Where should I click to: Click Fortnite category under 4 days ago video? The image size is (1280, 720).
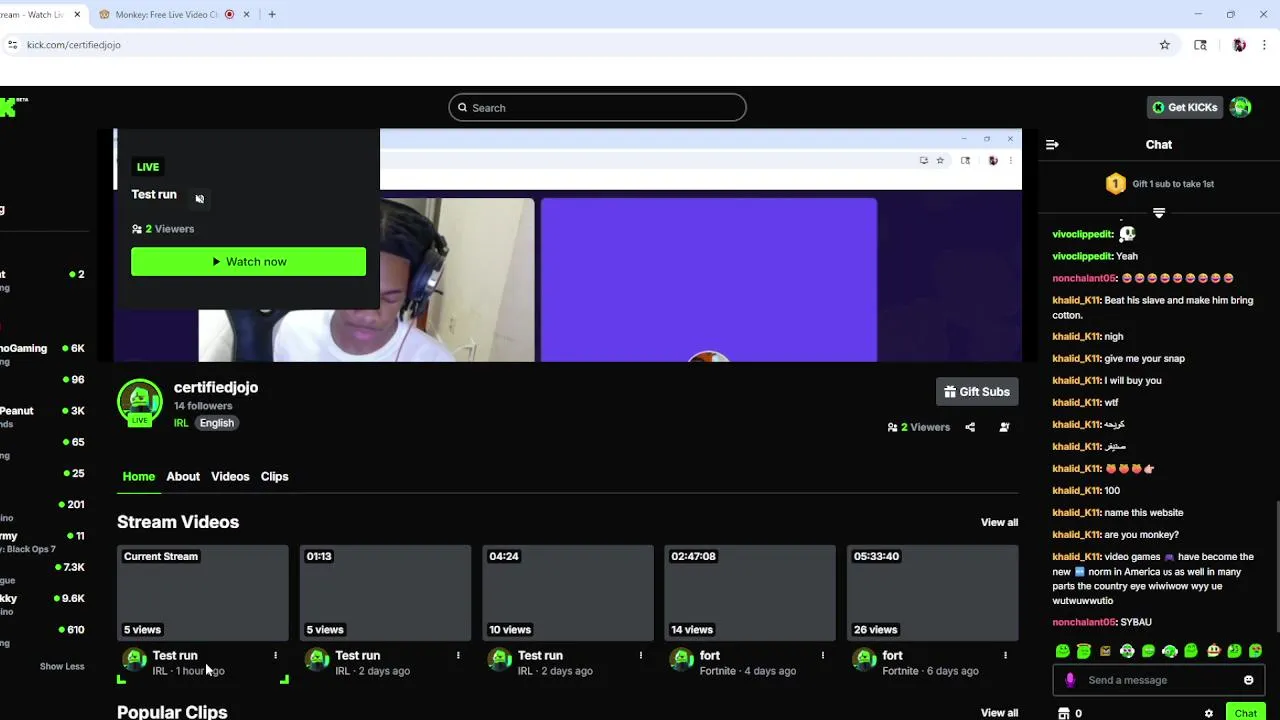718,671
